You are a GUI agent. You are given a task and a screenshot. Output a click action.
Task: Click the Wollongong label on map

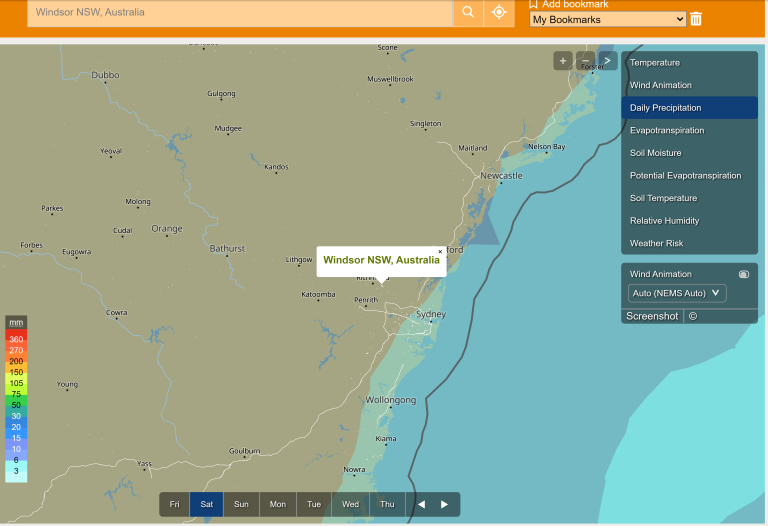(x=391, y=400)
